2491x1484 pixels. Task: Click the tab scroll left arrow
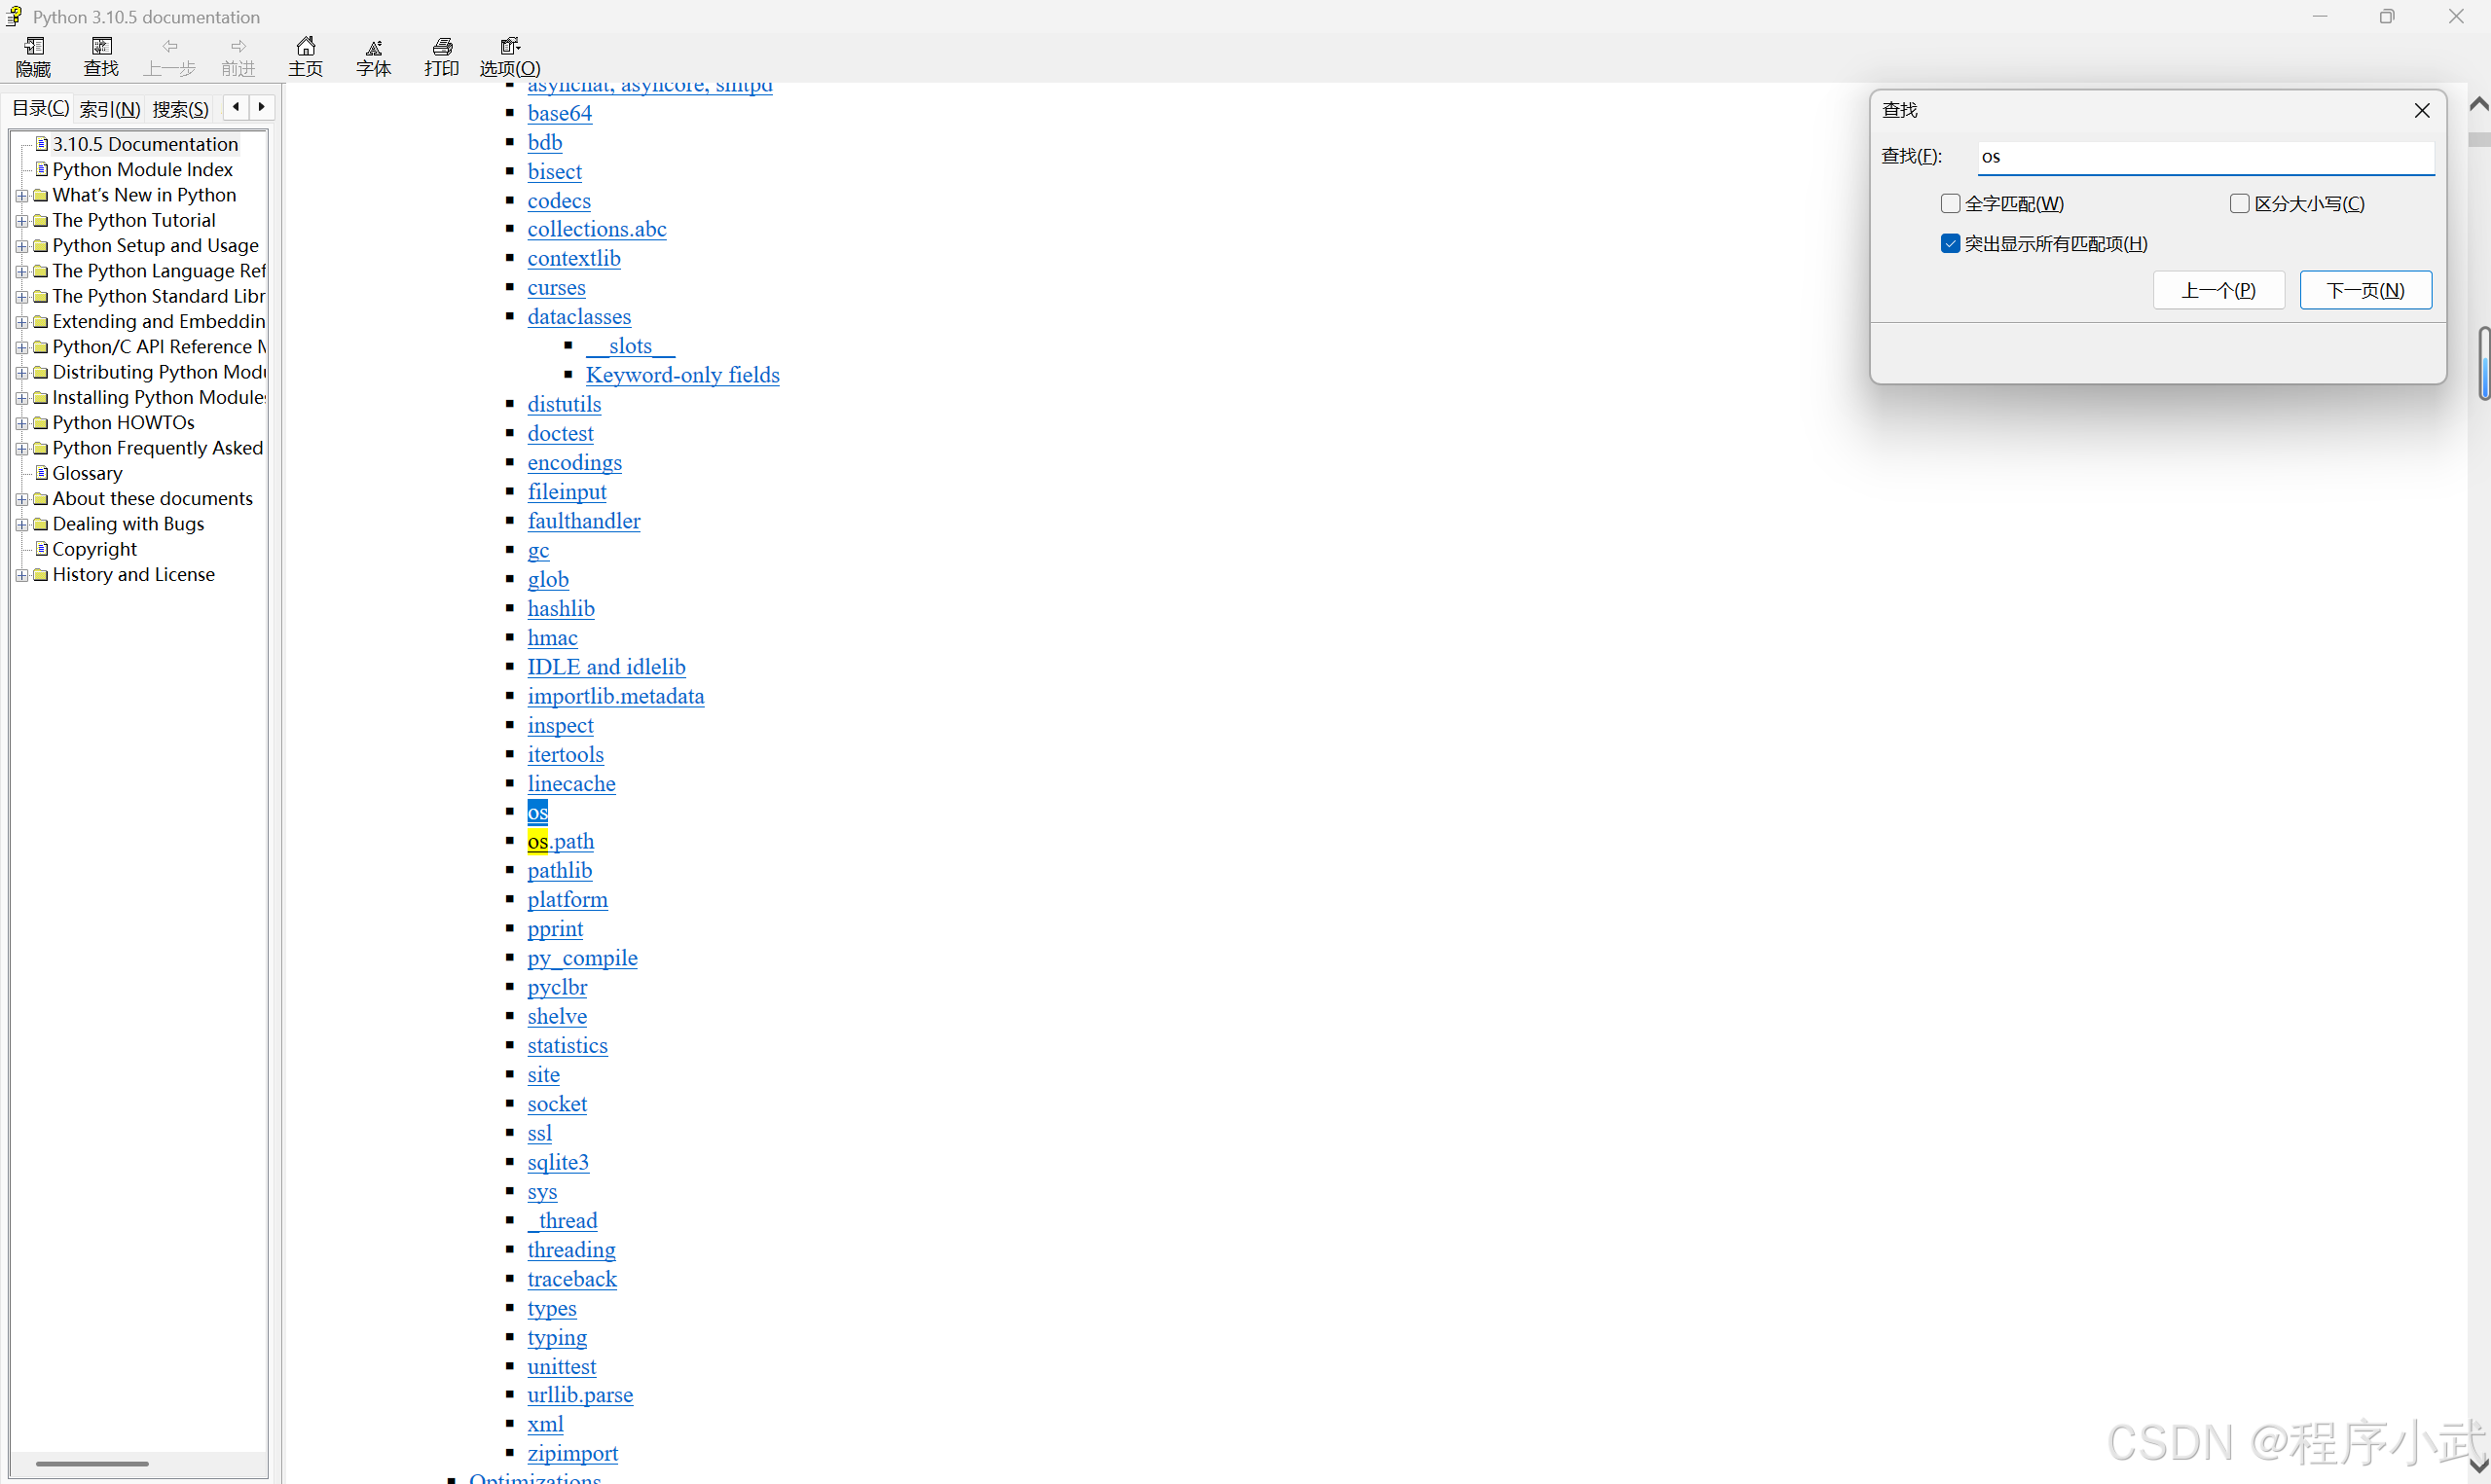coord(236,107)
